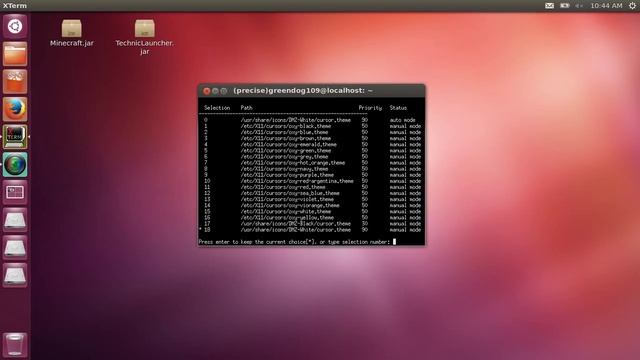Click the terminal title bar text
The image size is (640, 360).
(x=303, y=91)
